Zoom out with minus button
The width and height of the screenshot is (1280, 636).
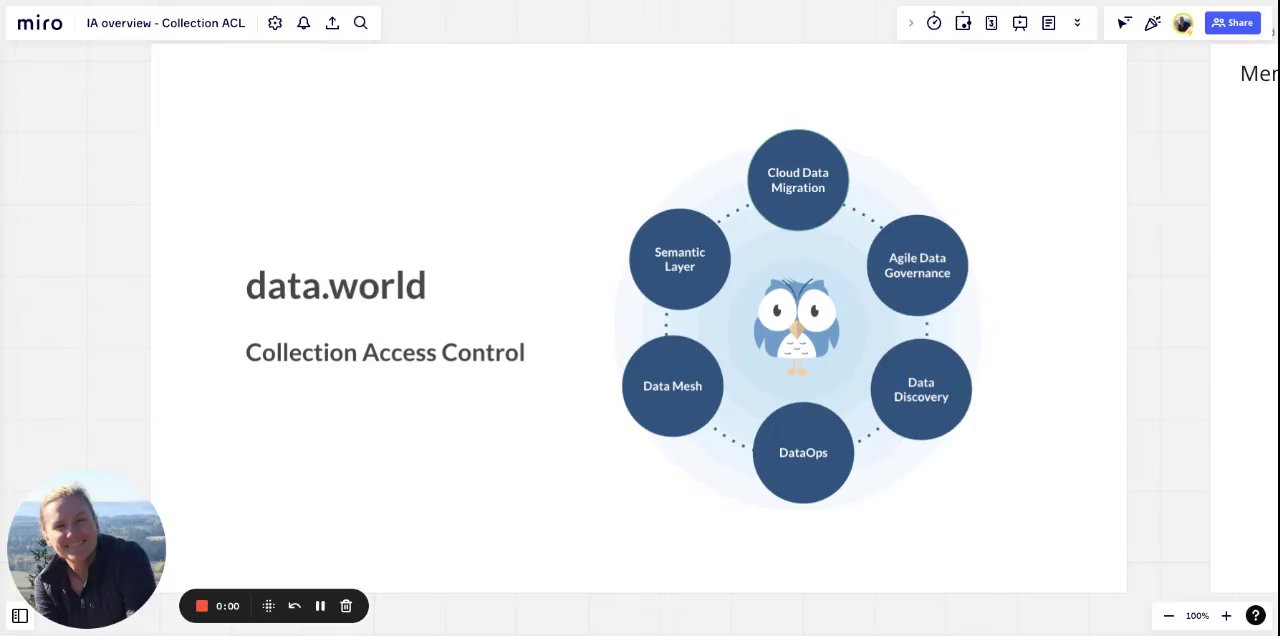(1168, 616)
